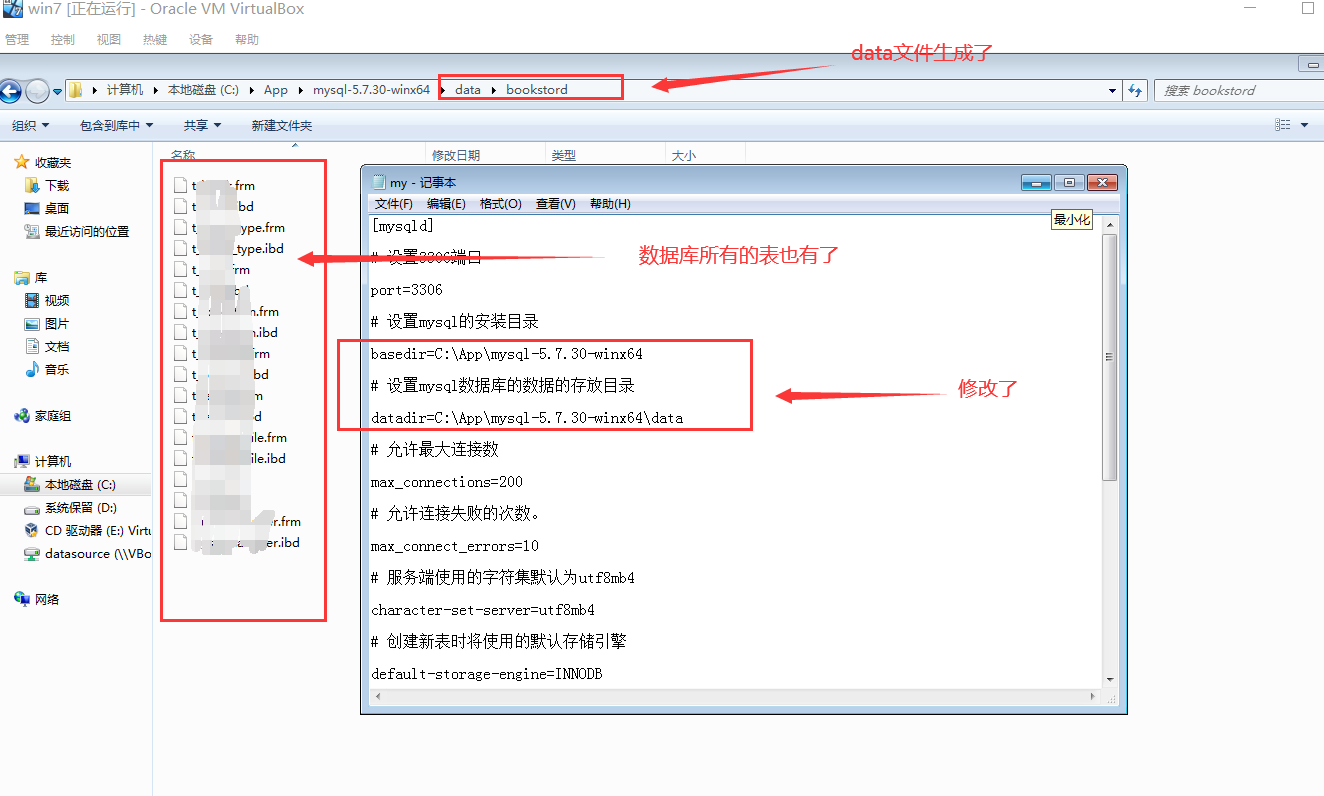Select 本地磁盘 (C:) breadcrumb segment
The image size is (1324, 796).
[x=203, y=90]
